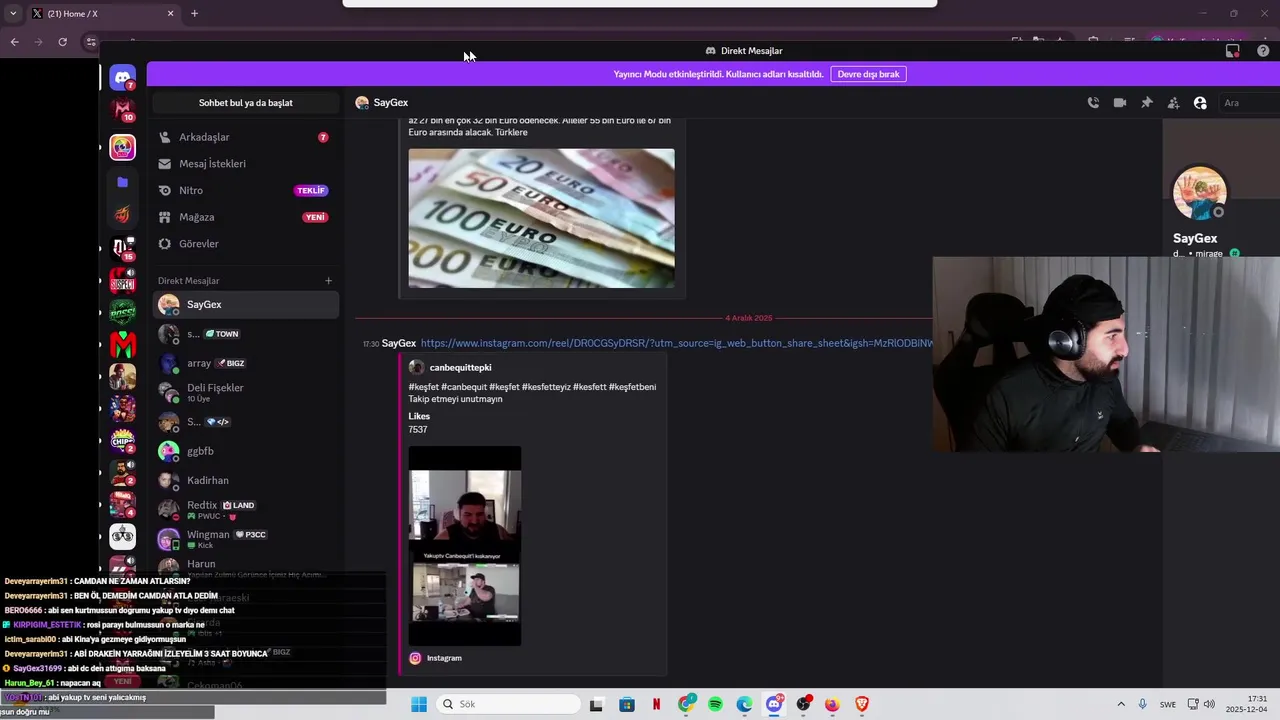
Task: Click Devre dışı bırak button
Action: 868,74
